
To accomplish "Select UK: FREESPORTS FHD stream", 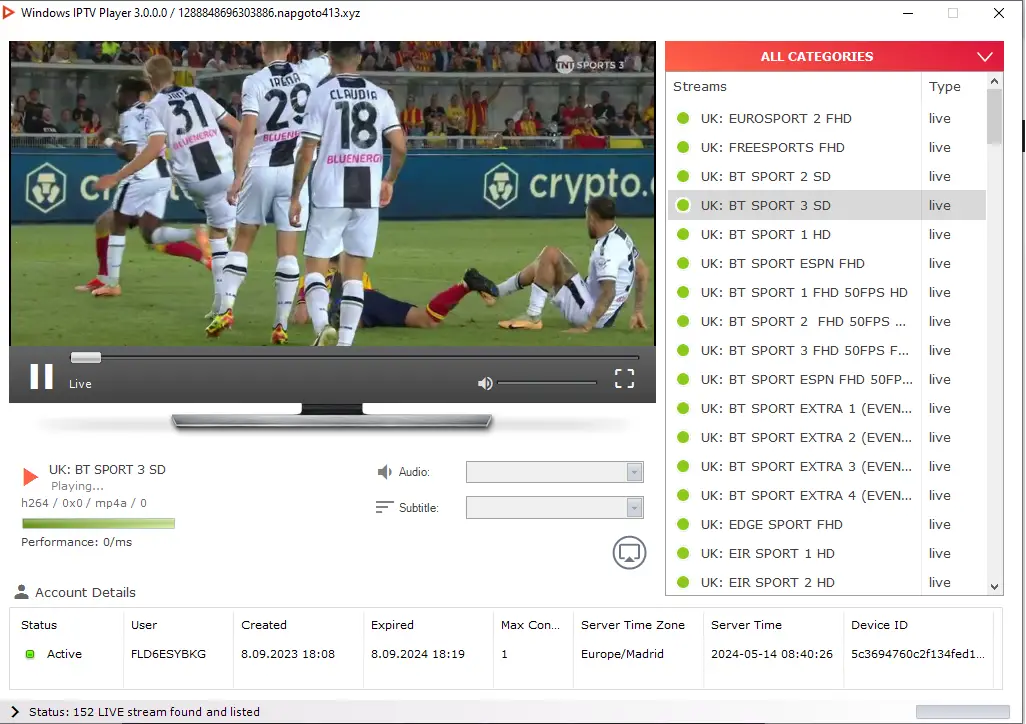I will (826, 147).
